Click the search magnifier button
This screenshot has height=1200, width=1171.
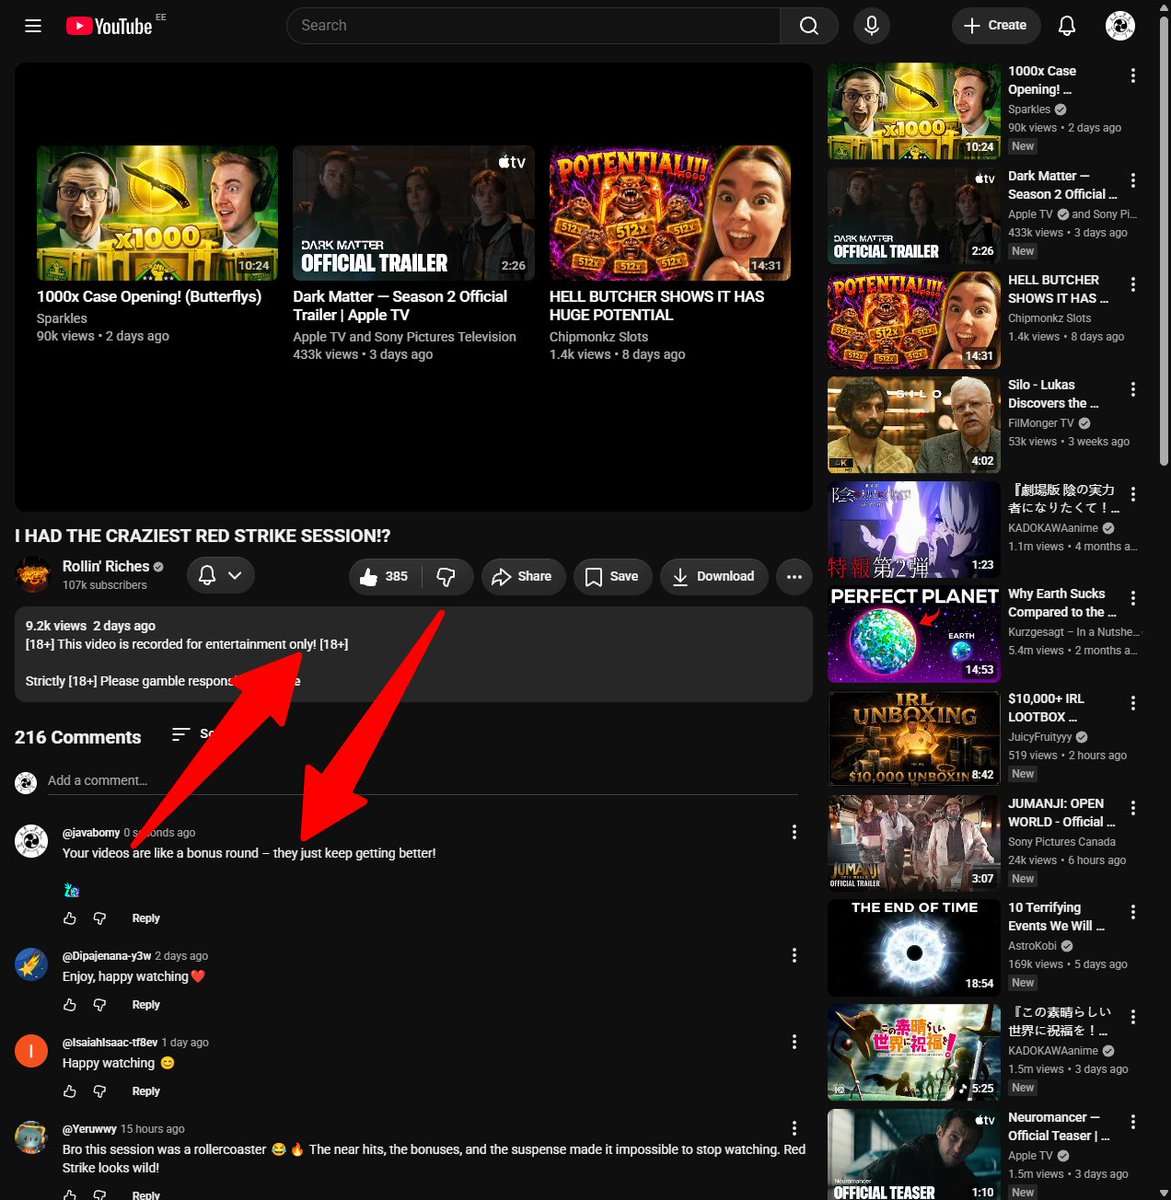(809, 26)
